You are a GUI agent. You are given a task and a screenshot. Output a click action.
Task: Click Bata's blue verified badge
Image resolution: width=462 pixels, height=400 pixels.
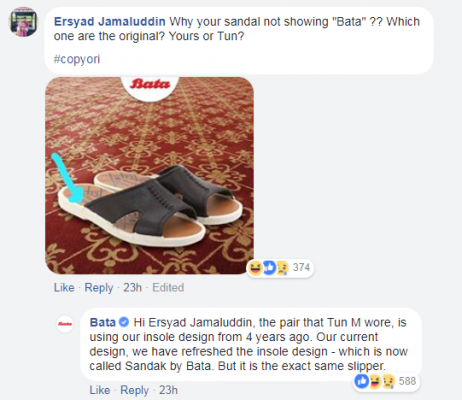tap(124, 322)
